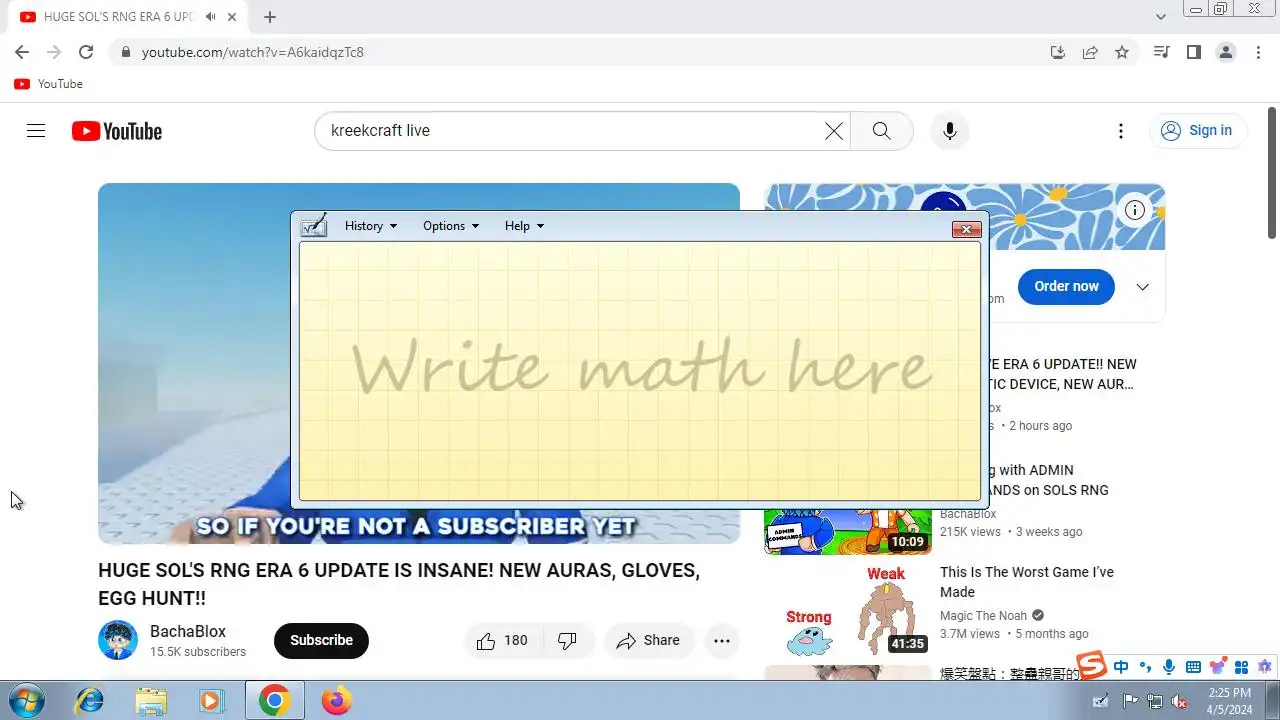The height and width of the screenshot is (720, 1280).
Task: Open the History menu in Math Input Panel
Action: pos(371,226)
